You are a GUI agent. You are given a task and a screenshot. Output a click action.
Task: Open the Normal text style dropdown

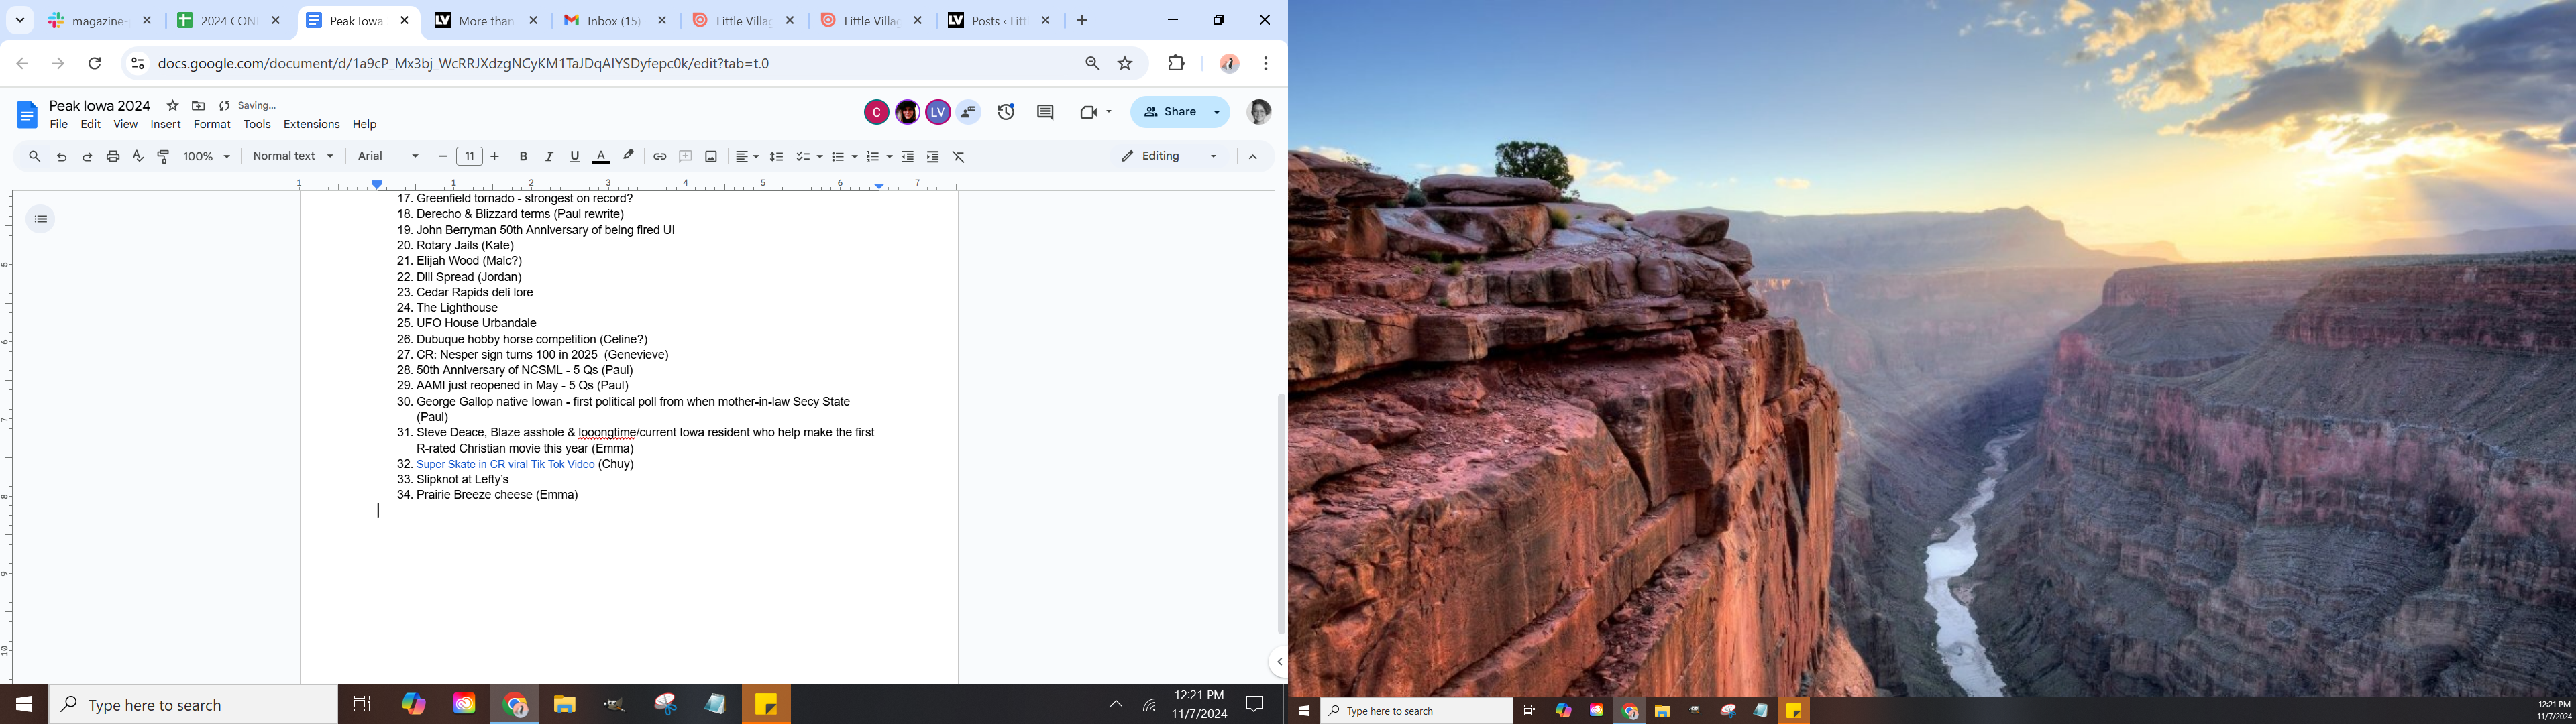pos(292,156)
